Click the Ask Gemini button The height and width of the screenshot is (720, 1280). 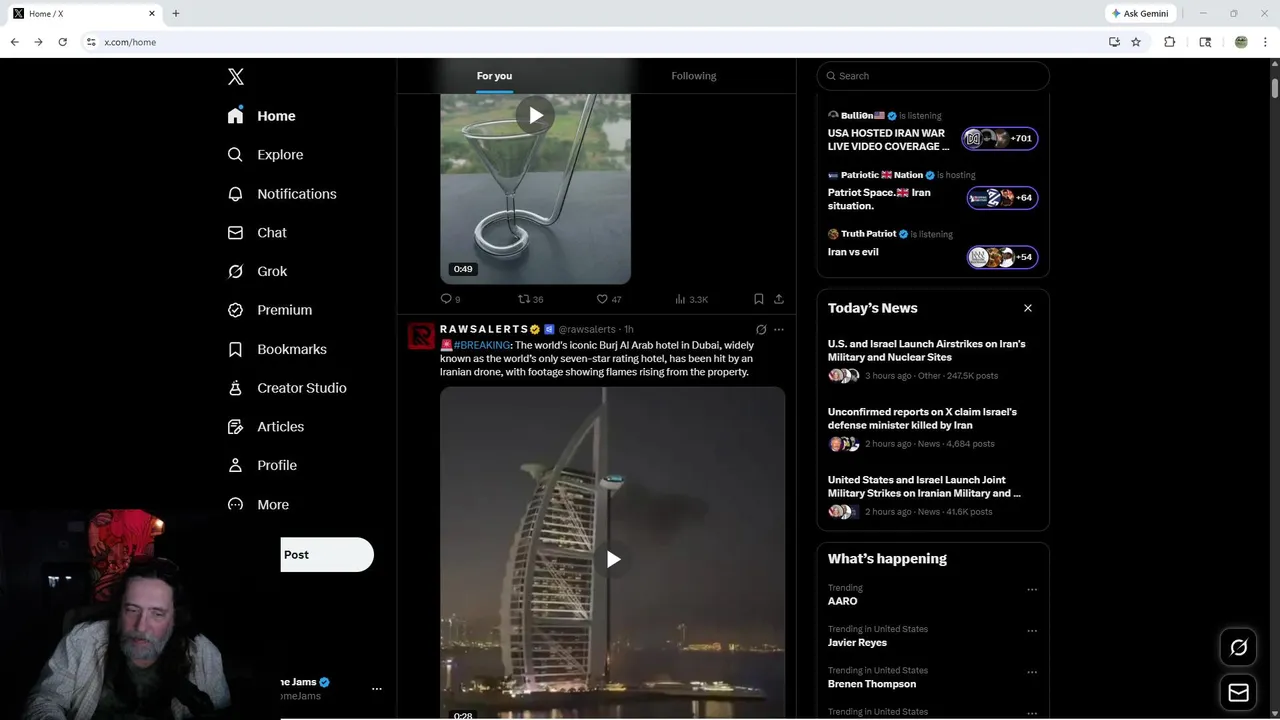(1139, 14)
